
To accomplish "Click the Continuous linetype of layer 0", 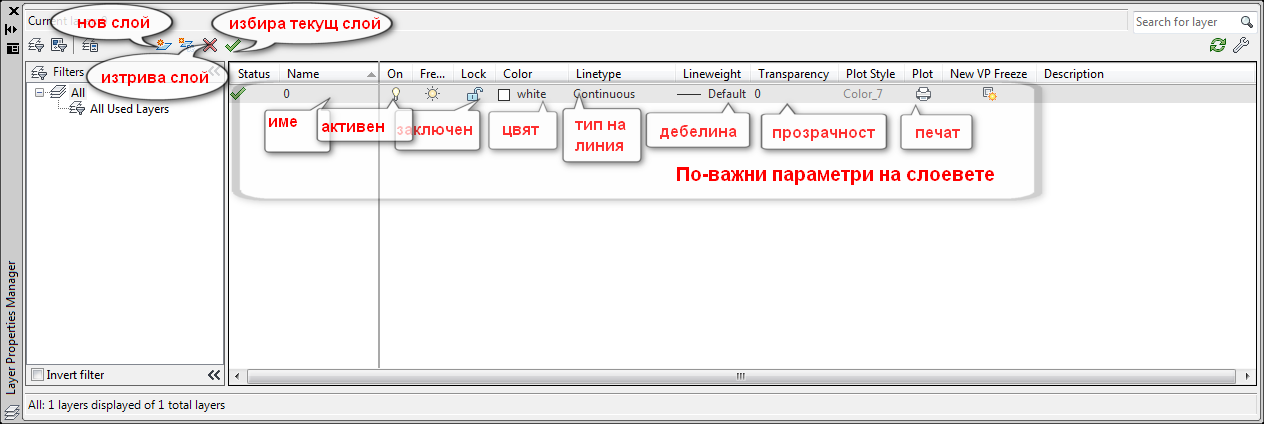I will pos(604,93).
